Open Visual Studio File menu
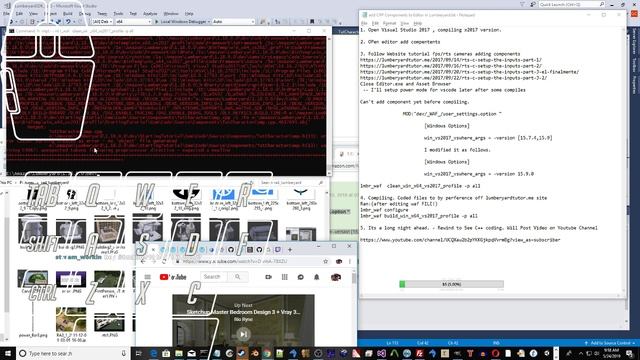The height and width of the screenshot is (360, 640). tap(6, 13)
